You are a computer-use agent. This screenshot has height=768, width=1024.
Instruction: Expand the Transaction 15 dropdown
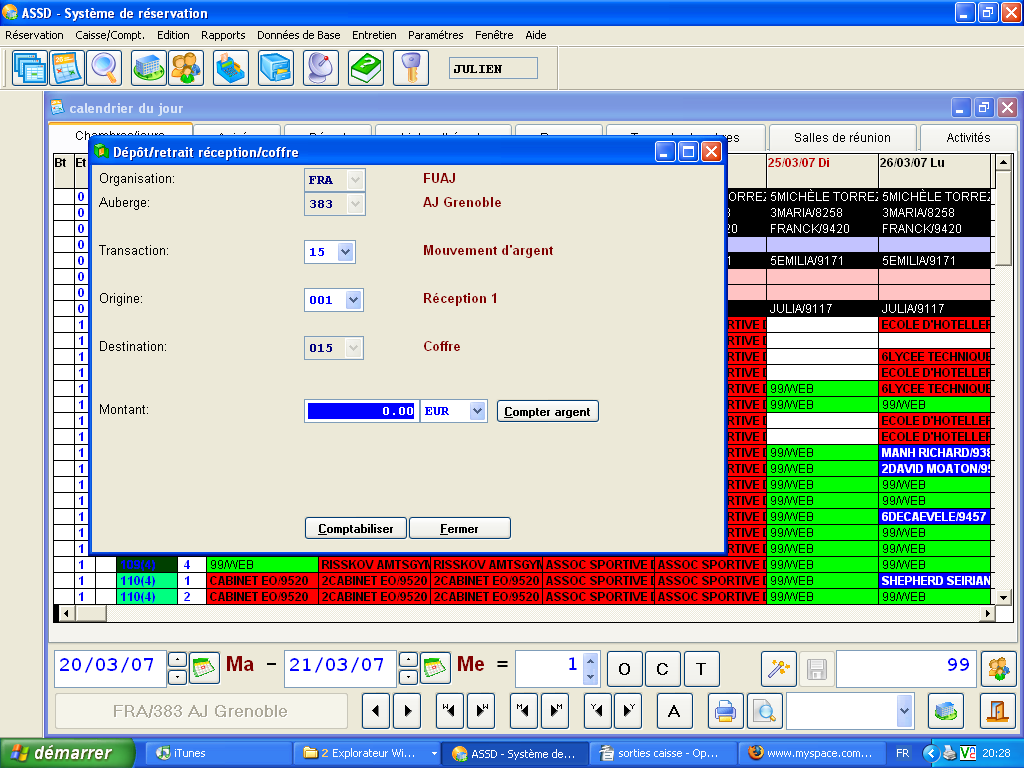coord(345,251)
